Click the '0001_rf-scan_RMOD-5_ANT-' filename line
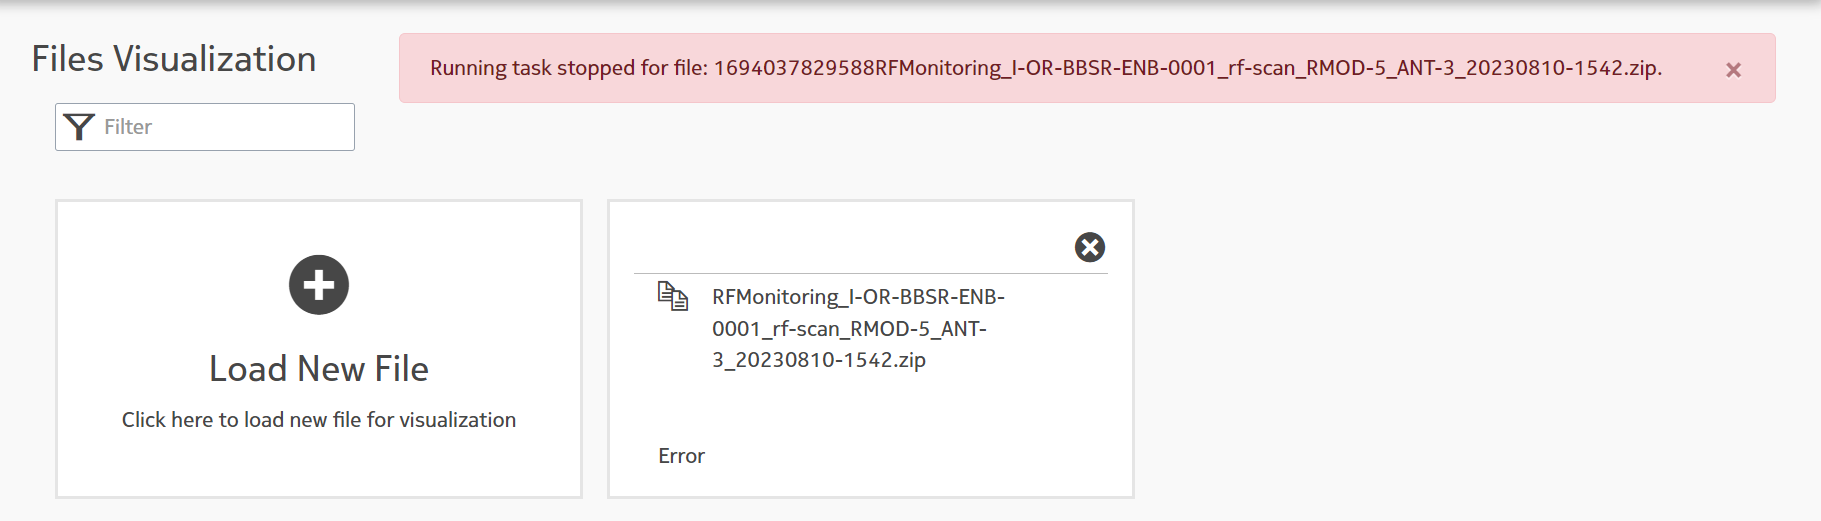The width and height of the screenshot is (1821, 521). pos(849,329)
